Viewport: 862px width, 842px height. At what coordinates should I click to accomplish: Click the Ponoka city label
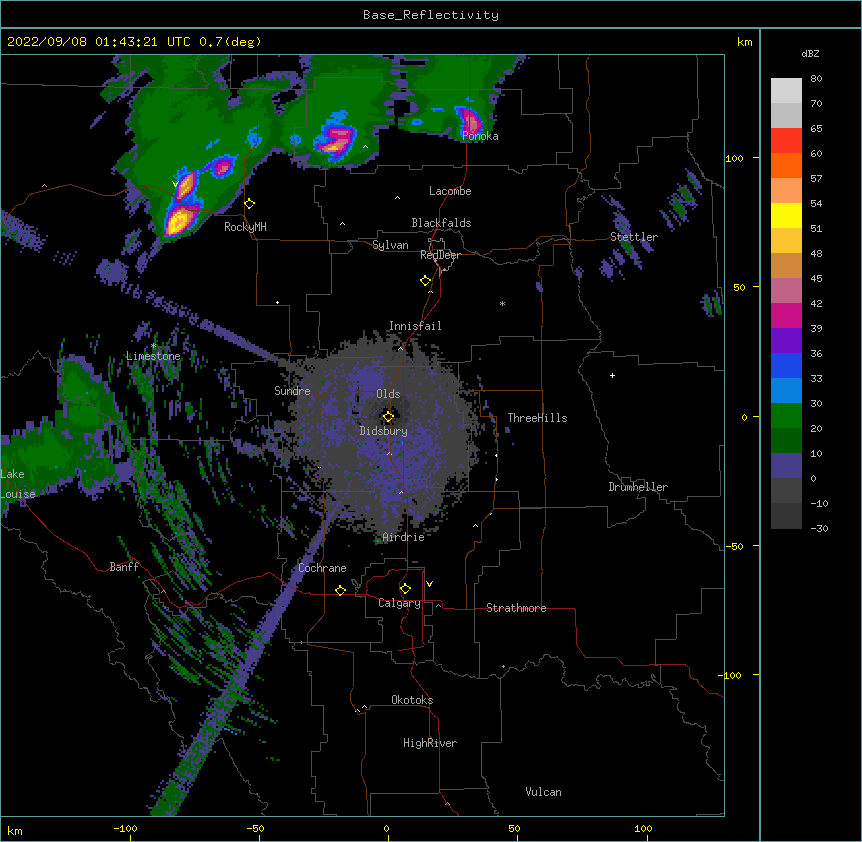[480, 136]
